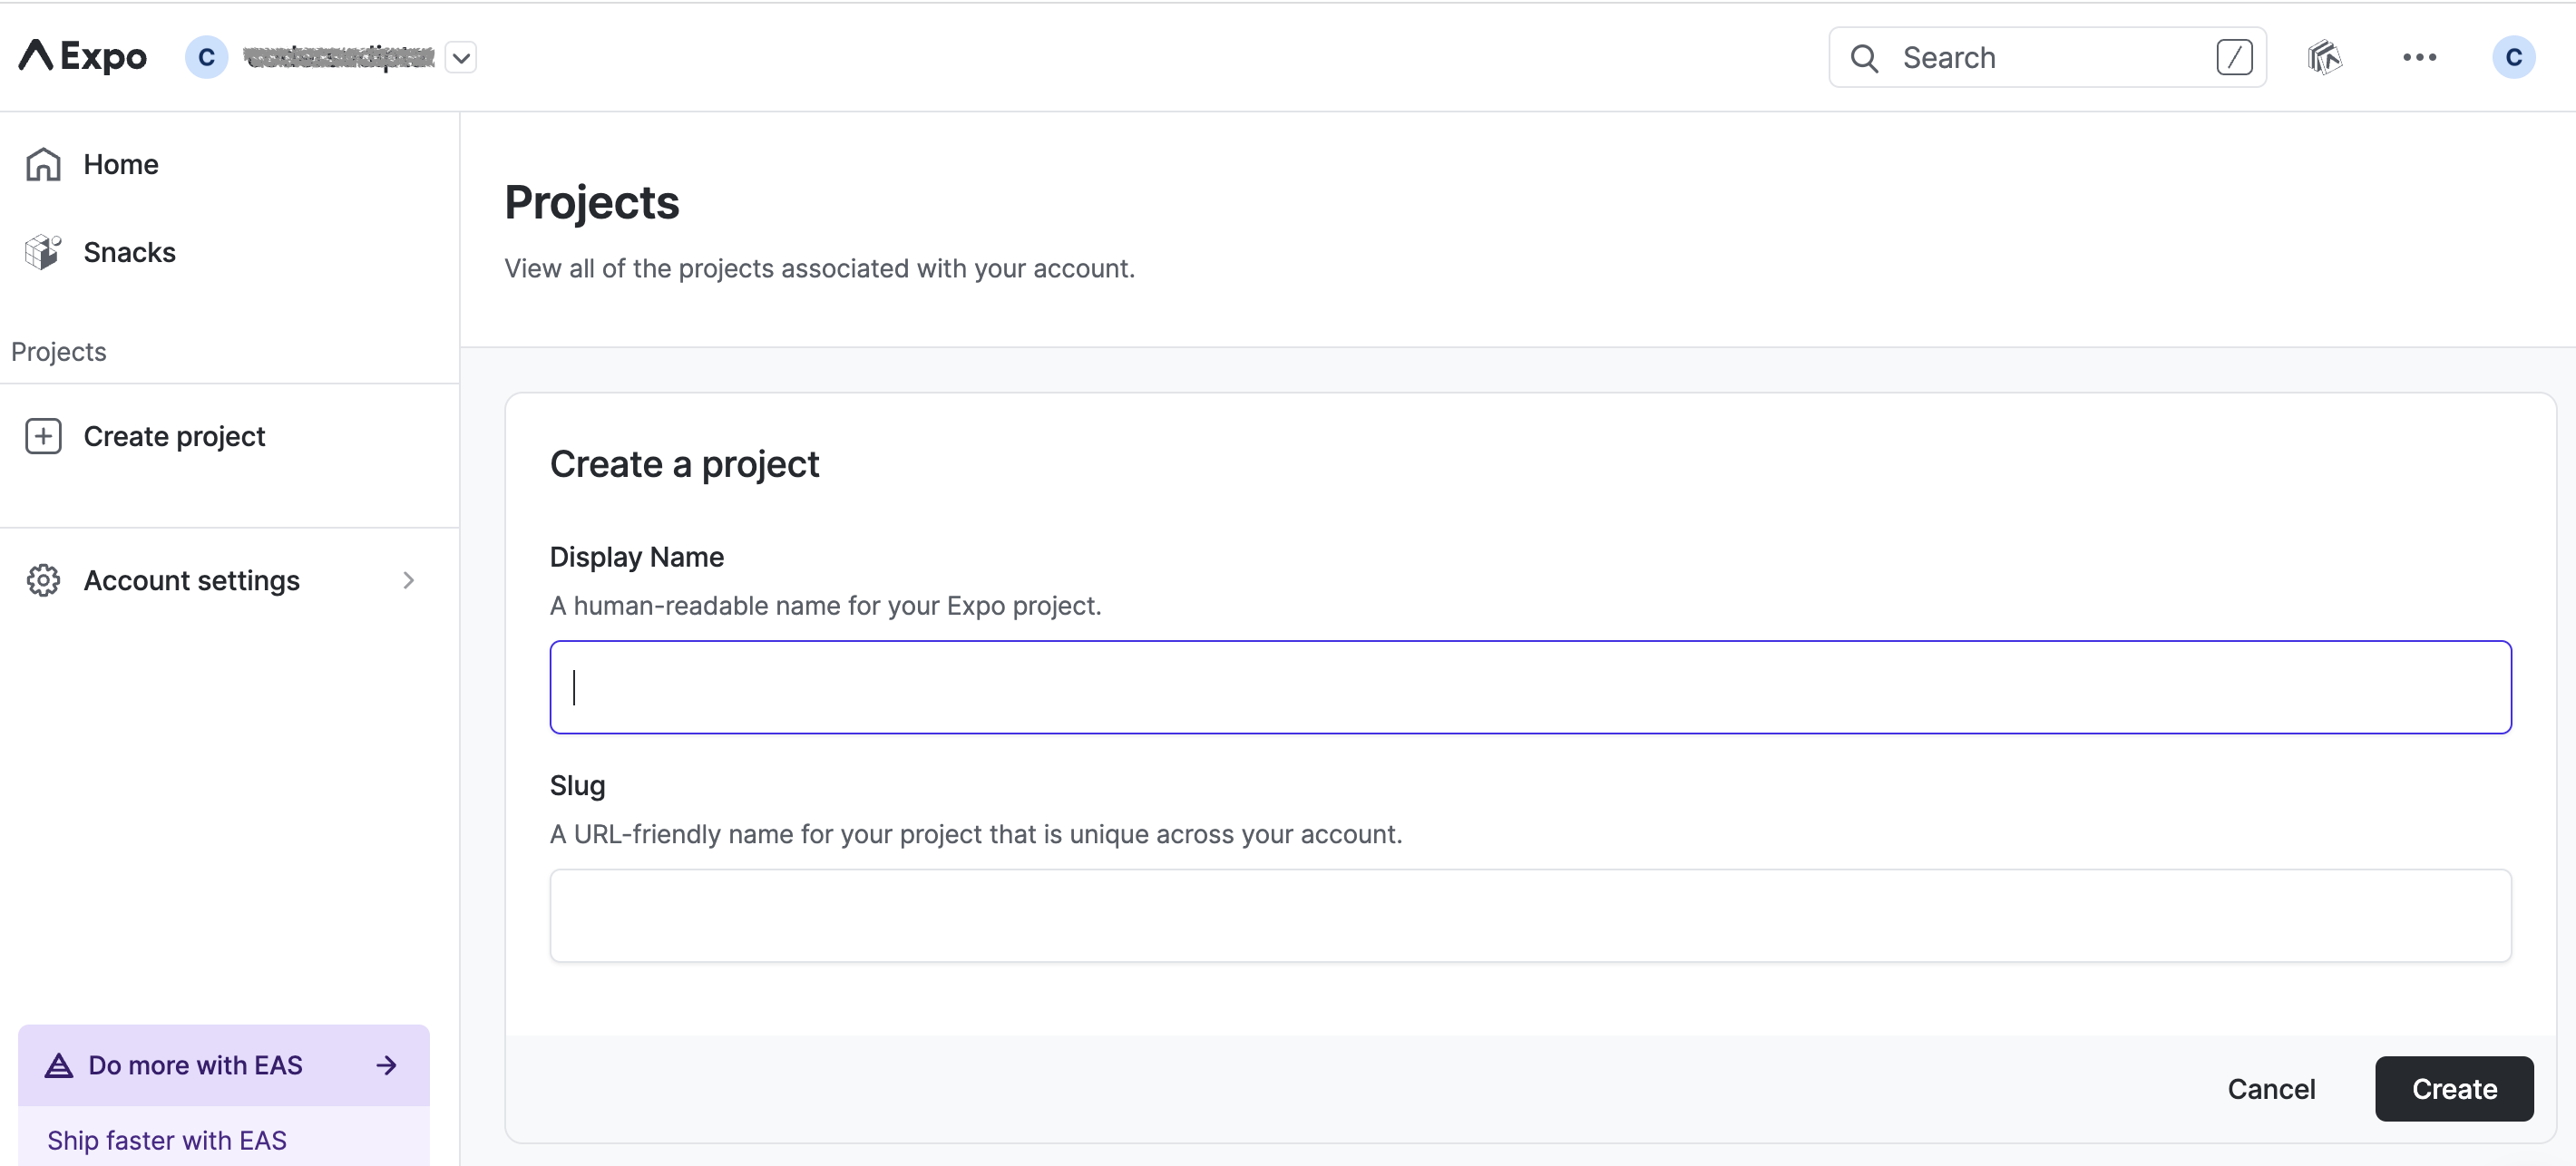Click the Do more with EAS arrow
Screen dimensions: 2576x1166
pyautogui.click(x=387, y=1065)
